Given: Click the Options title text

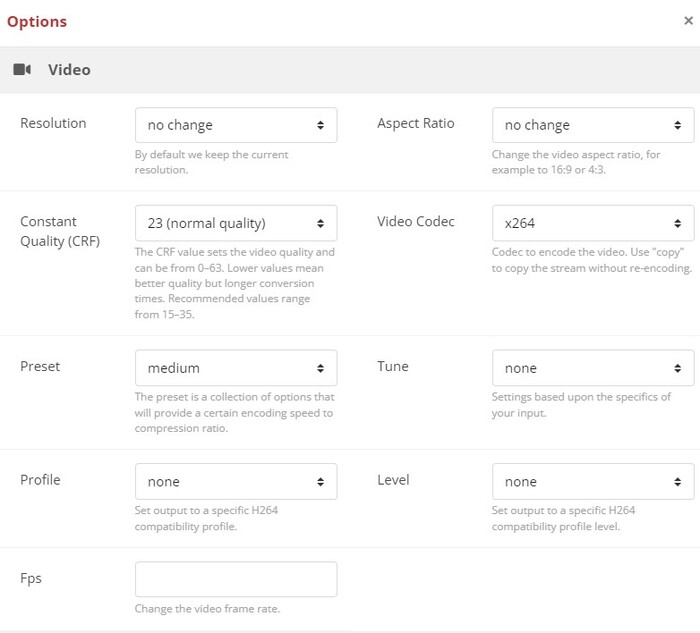Looking at the screenshot, I should point(37,21).
